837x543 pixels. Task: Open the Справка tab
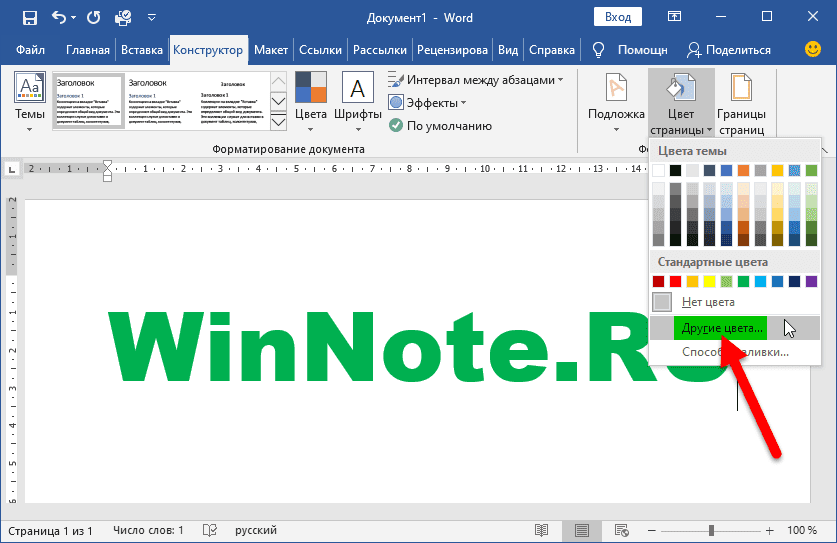click(551, 50)
